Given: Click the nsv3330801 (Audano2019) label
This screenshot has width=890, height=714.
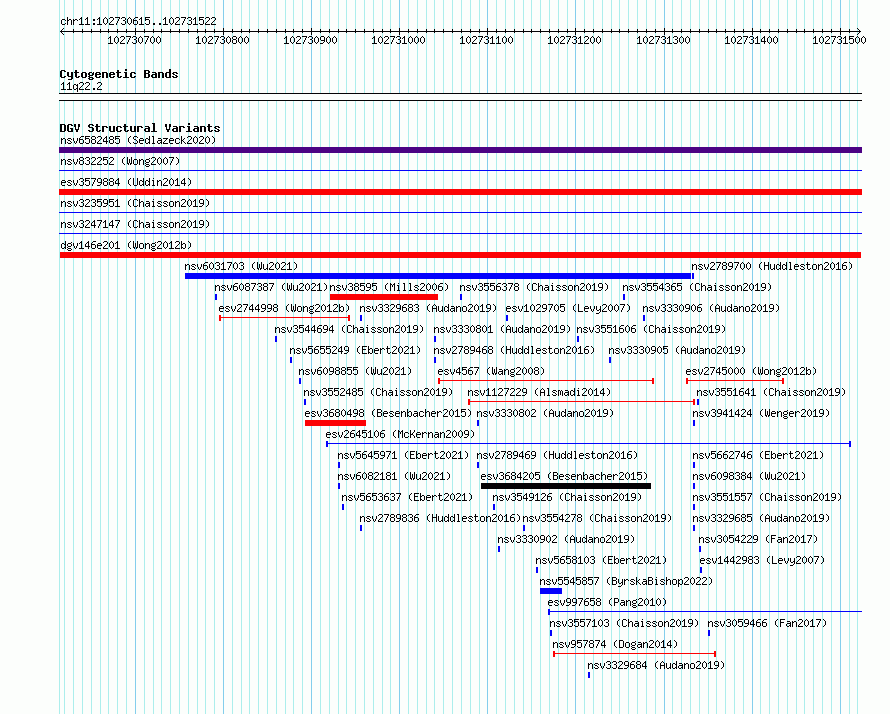Looking at the screenshot, I should pyautogui.click(x=502, y=329).
